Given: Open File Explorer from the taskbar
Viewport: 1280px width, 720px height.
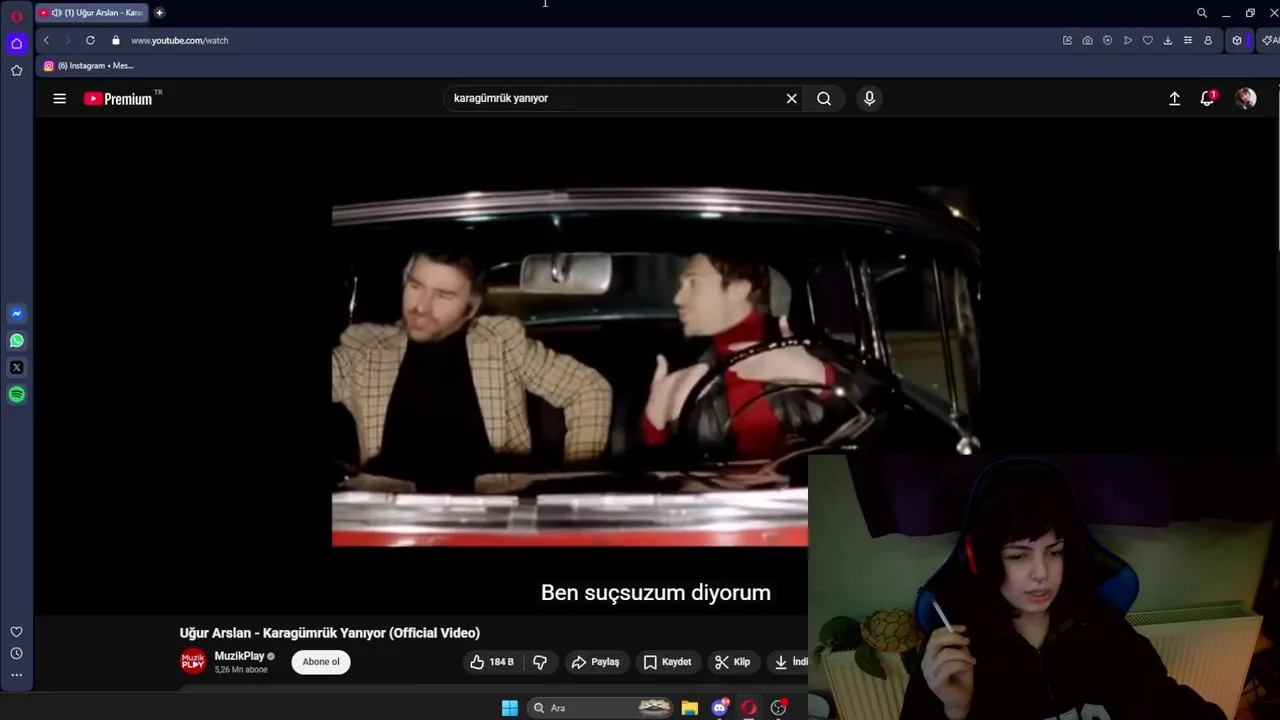Looking at the screenshot, I should pyautogui.click(x=689, y=708).
